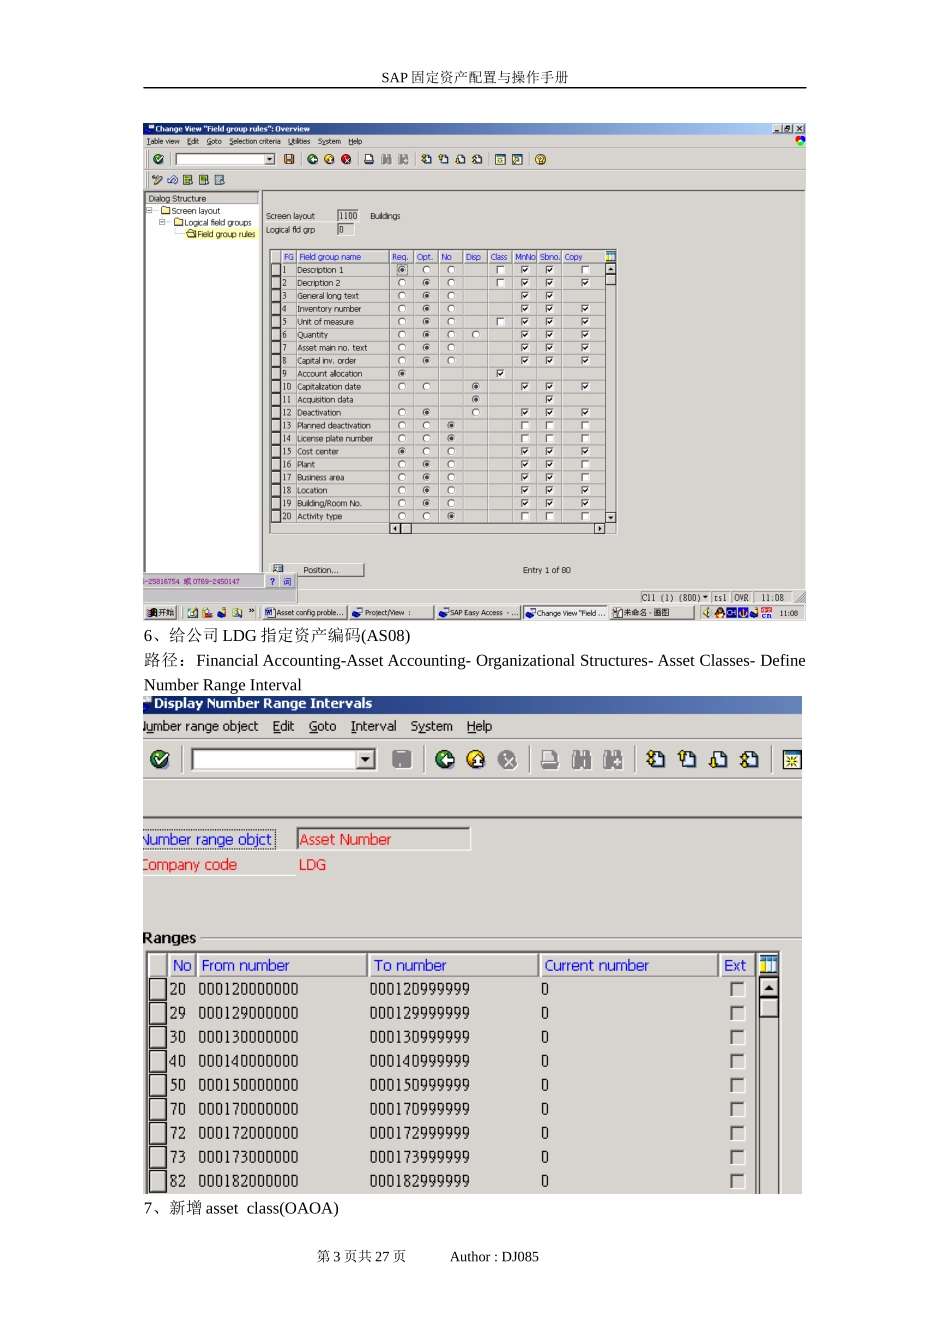Image resolution: width=950 pixels, height=1344 pixels.
Task: Click Asset Number object field
Action: [383, 840]
